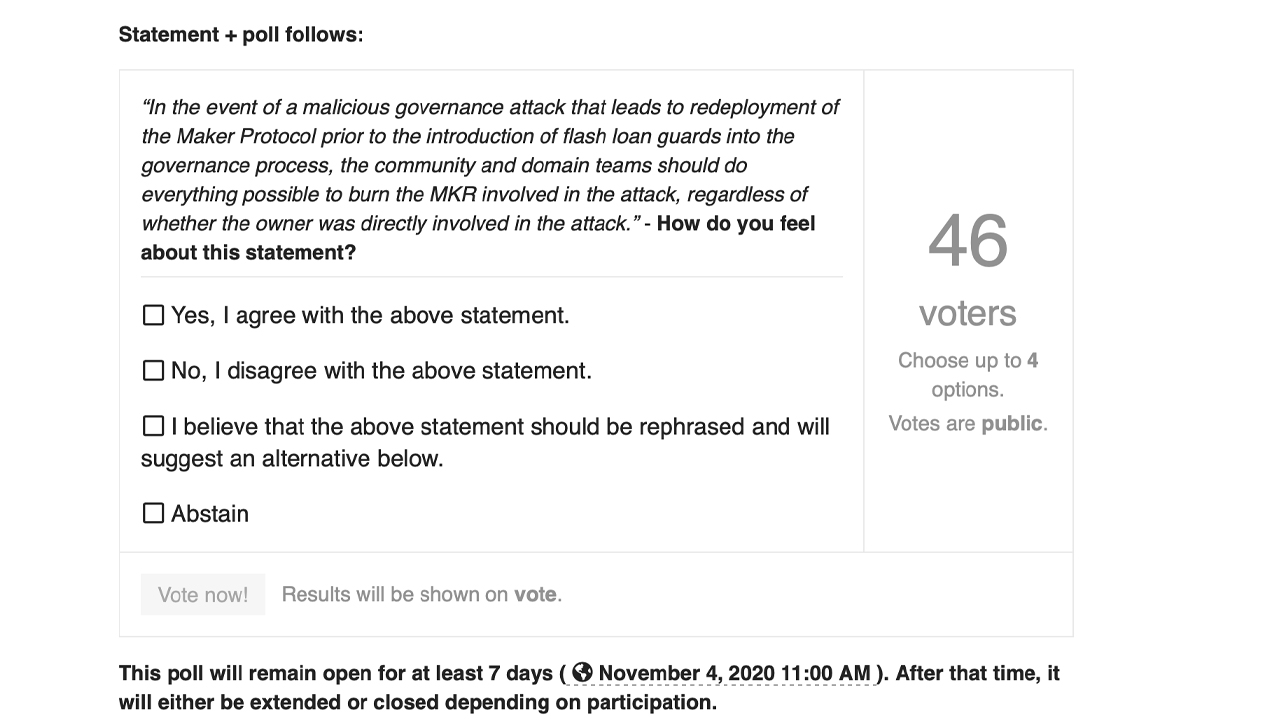Open the November 4, 2020 date details
1280x720 pixels.
(x=700, y=673)
